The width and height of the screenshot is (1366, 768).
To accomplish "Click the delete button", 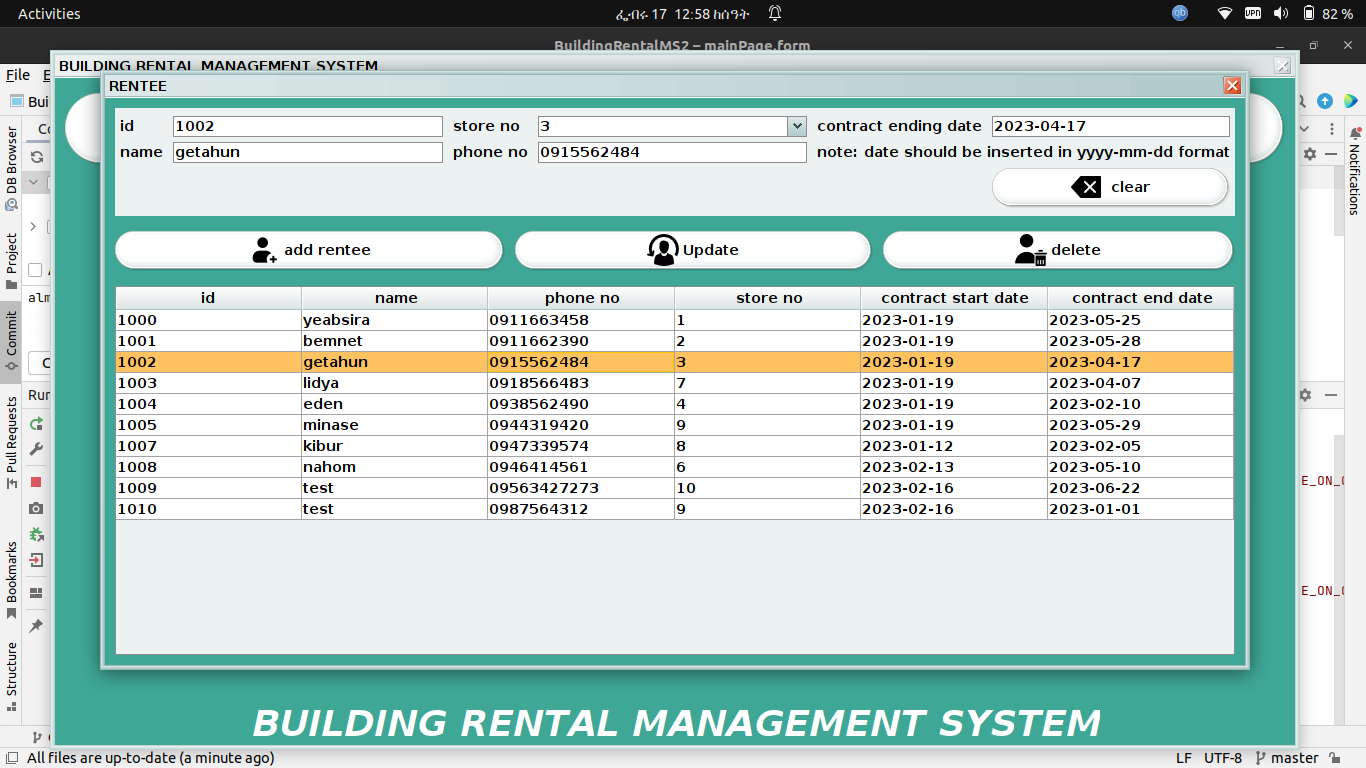I will [1057, 249].
